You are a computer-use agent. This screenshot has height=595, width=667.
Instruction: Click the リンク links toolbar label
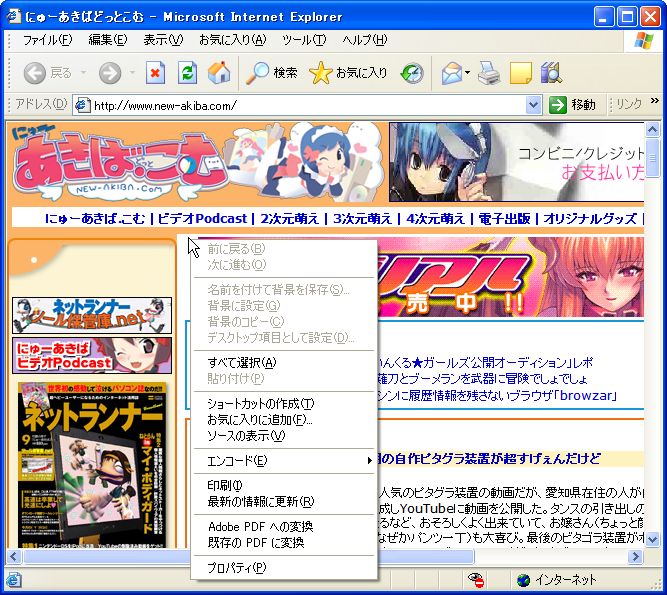629,104
